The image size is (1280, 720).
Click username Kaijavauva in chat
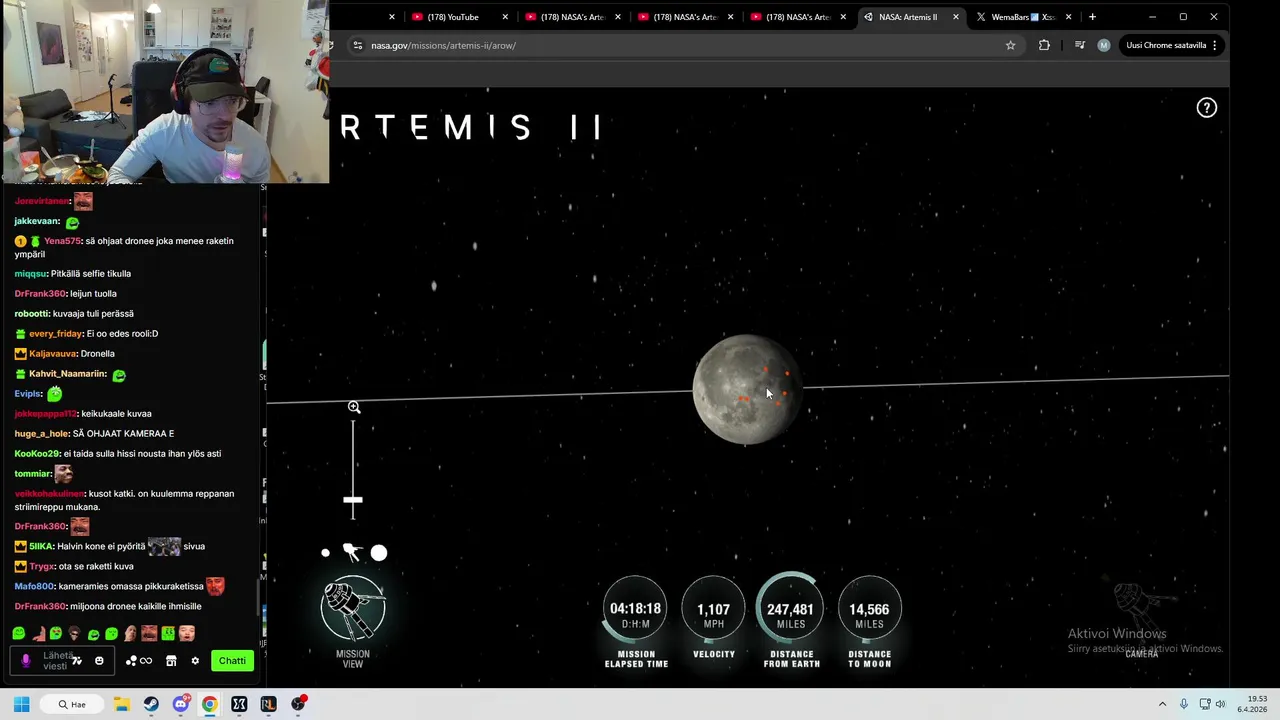click(x=52, y=354)
